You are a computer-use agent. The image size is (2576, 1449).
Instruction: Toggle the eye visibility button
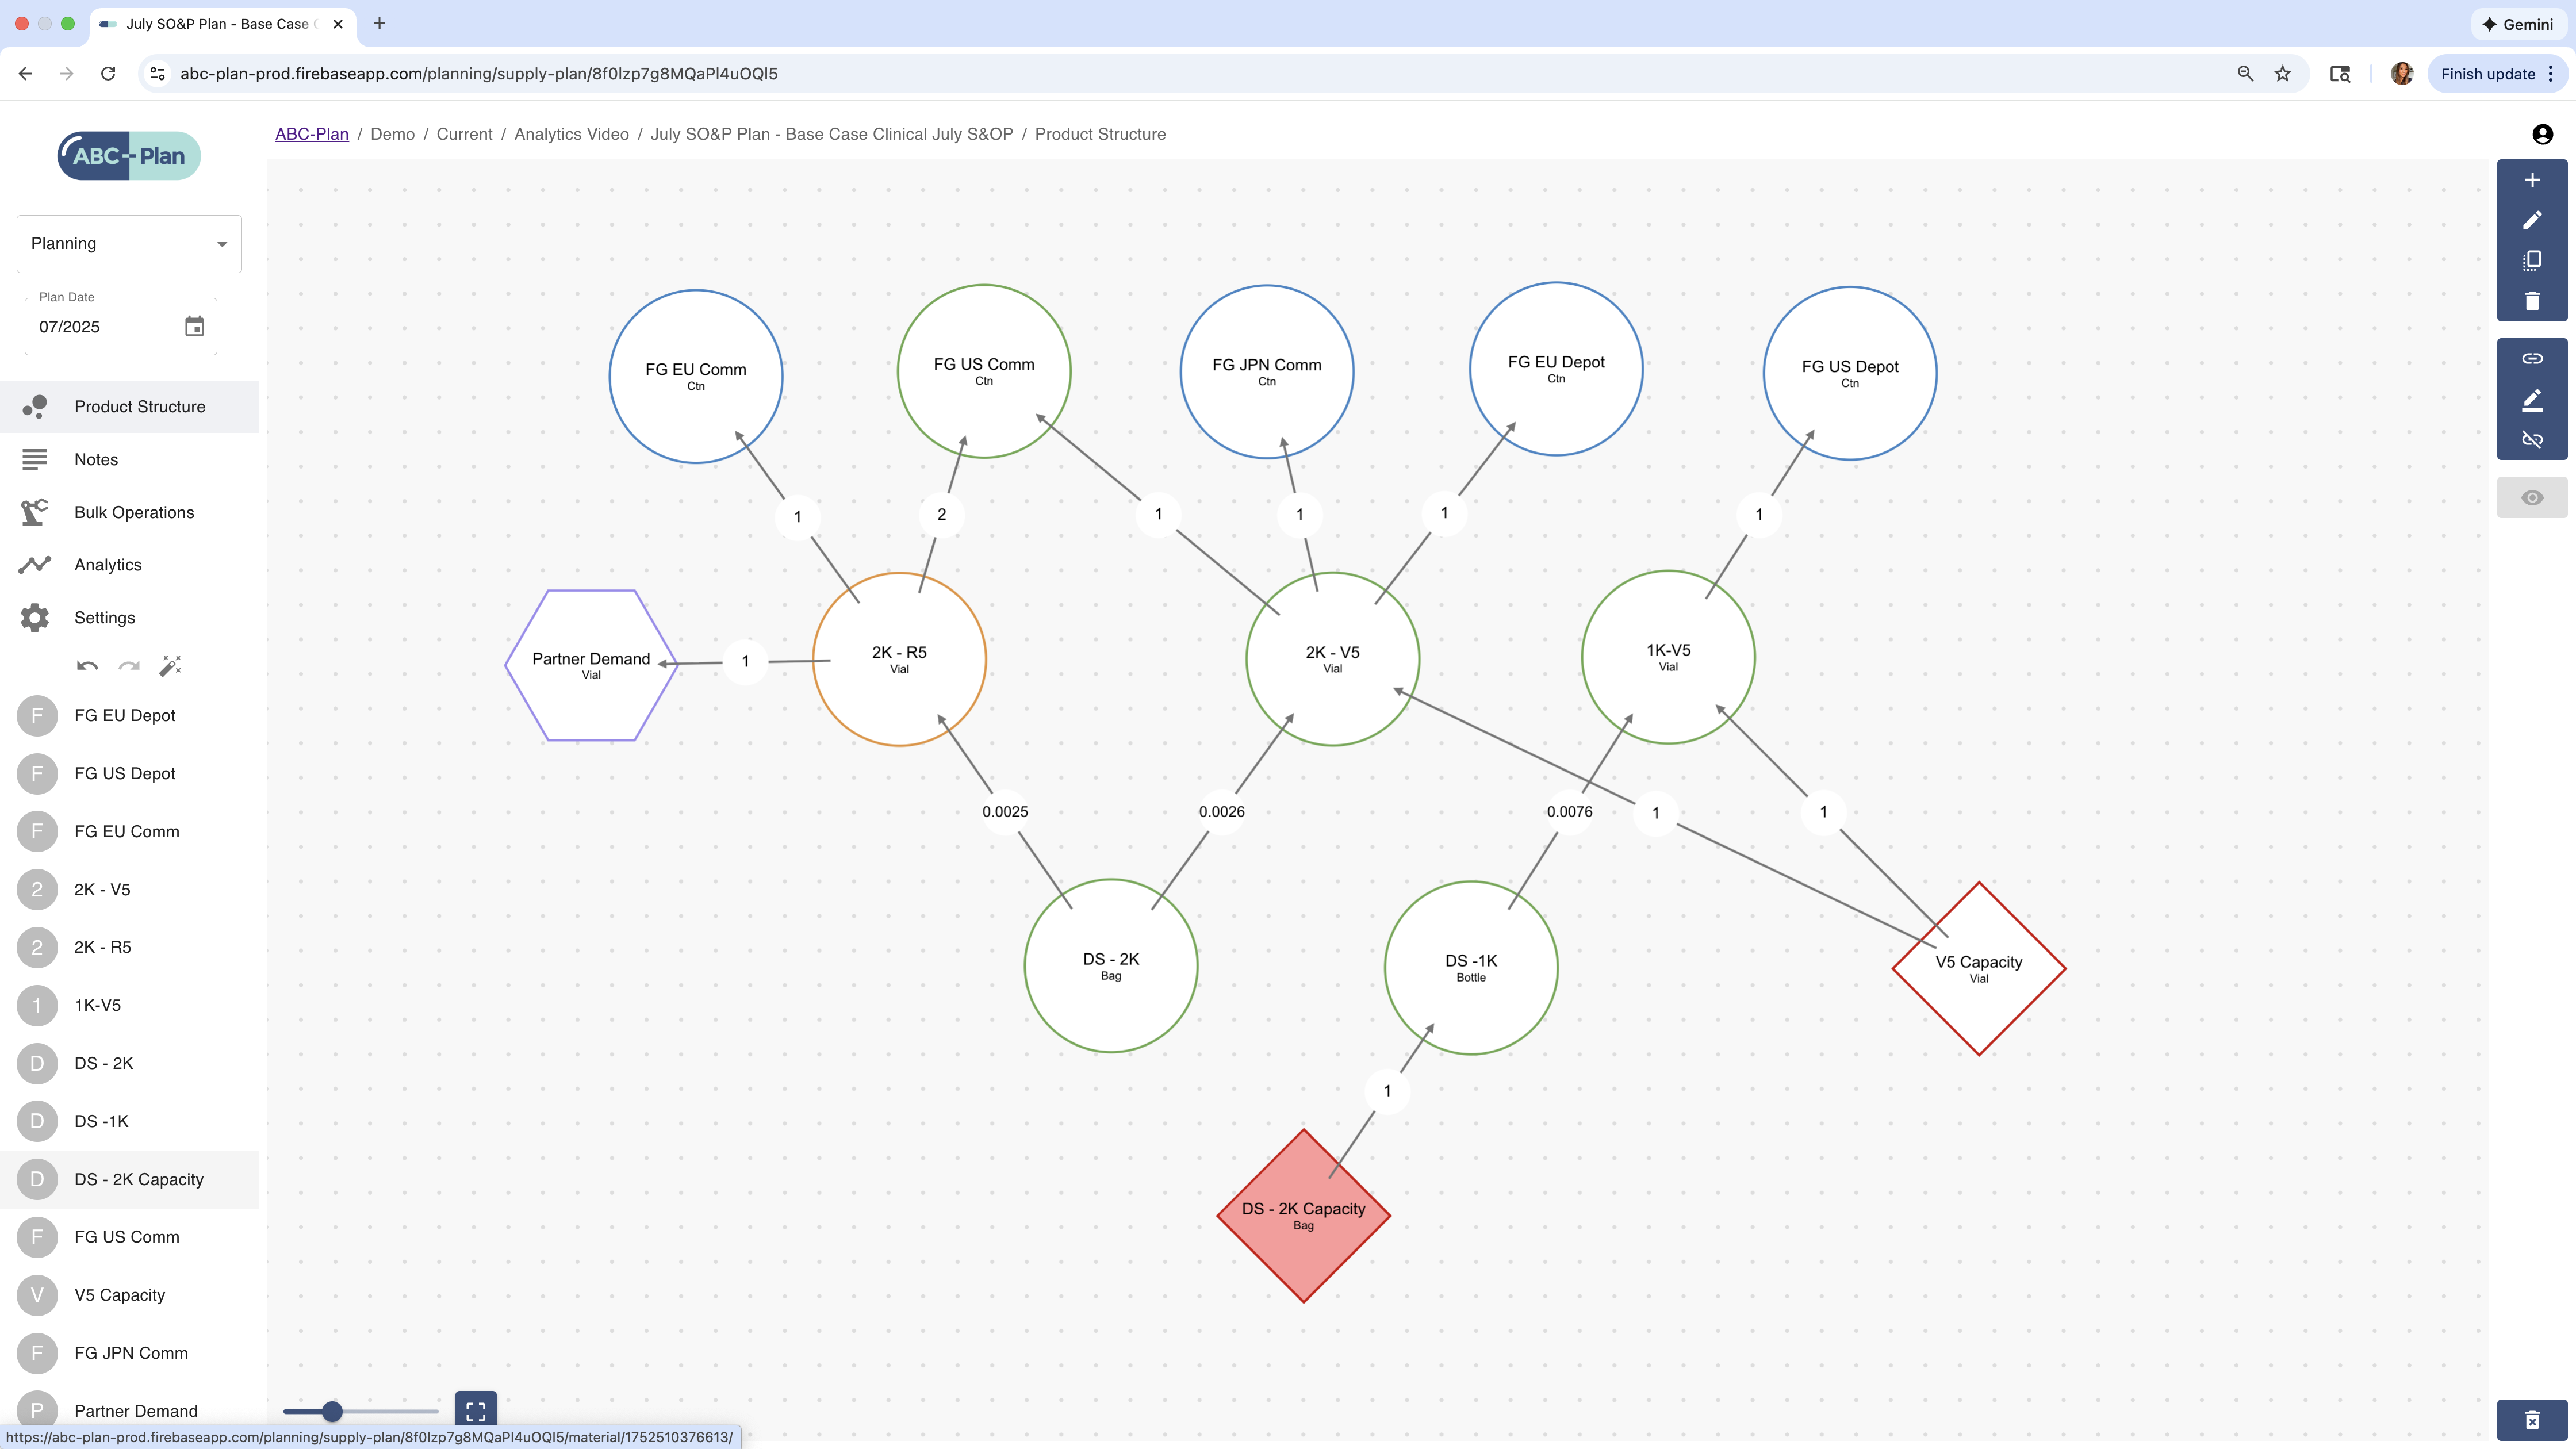(x=2531, y=498)
